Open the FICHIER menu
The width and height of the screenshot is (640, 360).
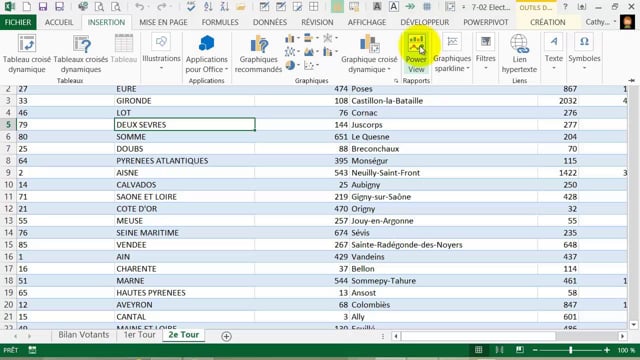(x=18, y=22)
